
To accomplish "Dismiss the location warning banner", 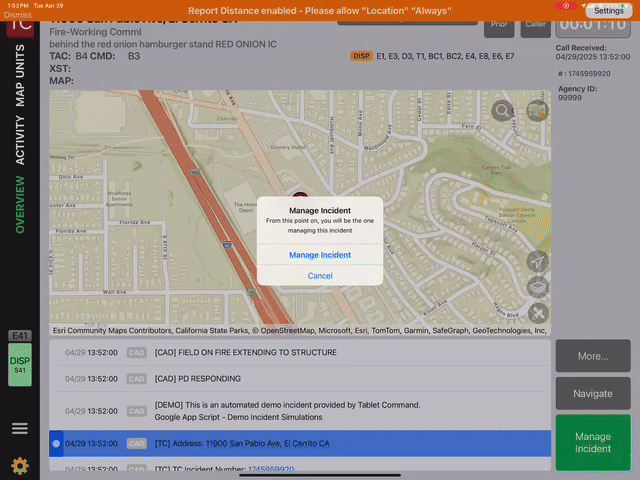I will 18,15.
